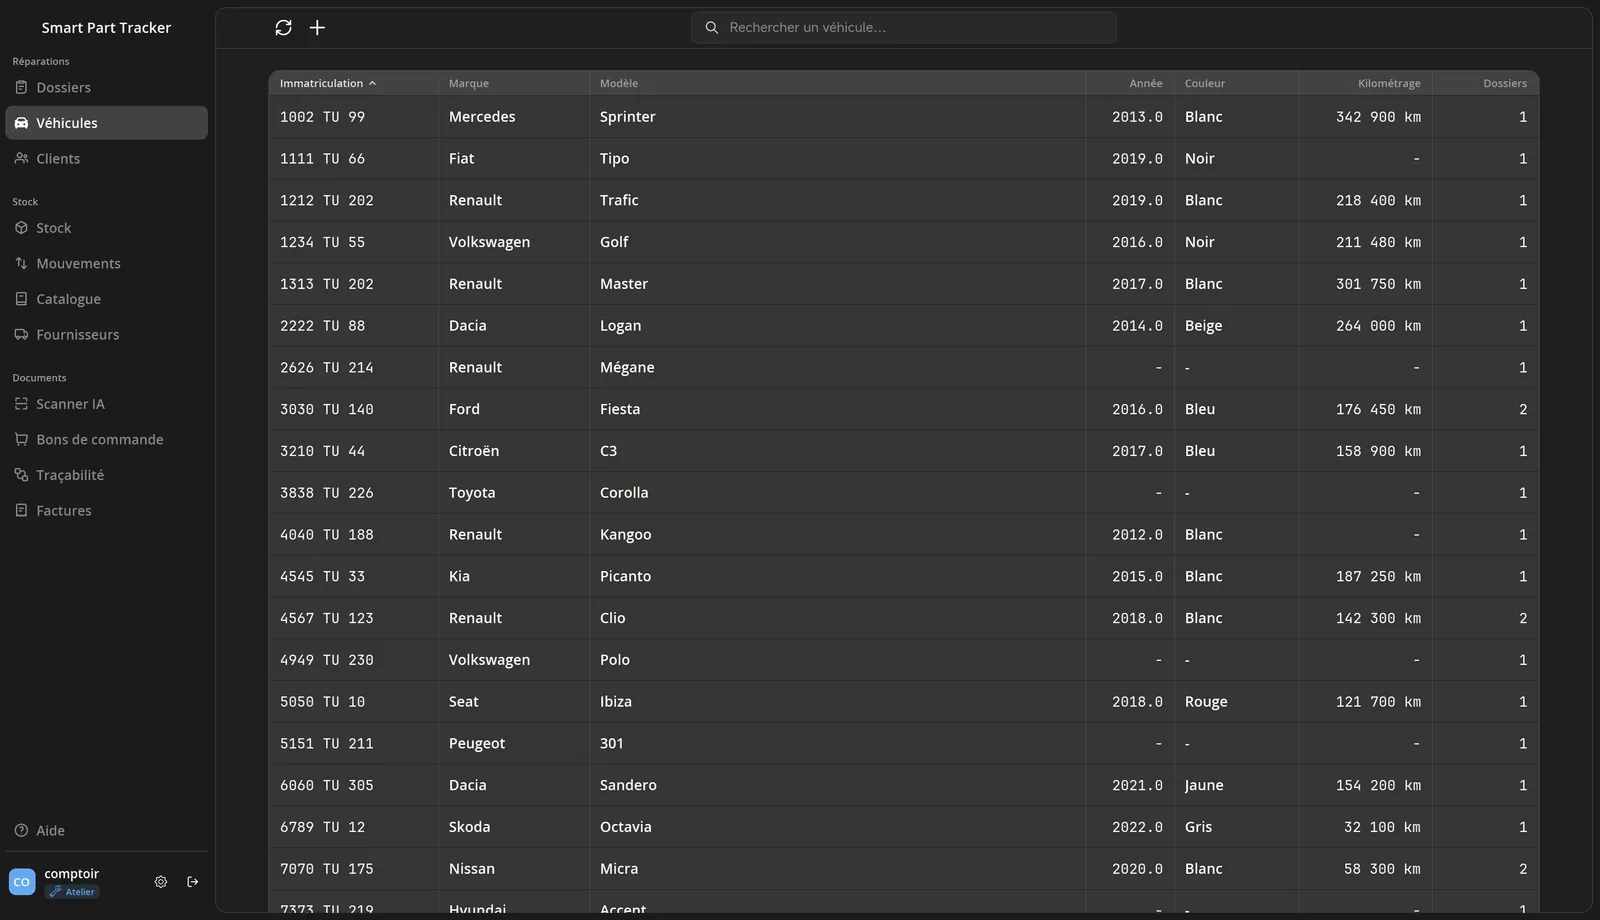
Task: Click the Kangoo model cell
Action: [837, 535]
